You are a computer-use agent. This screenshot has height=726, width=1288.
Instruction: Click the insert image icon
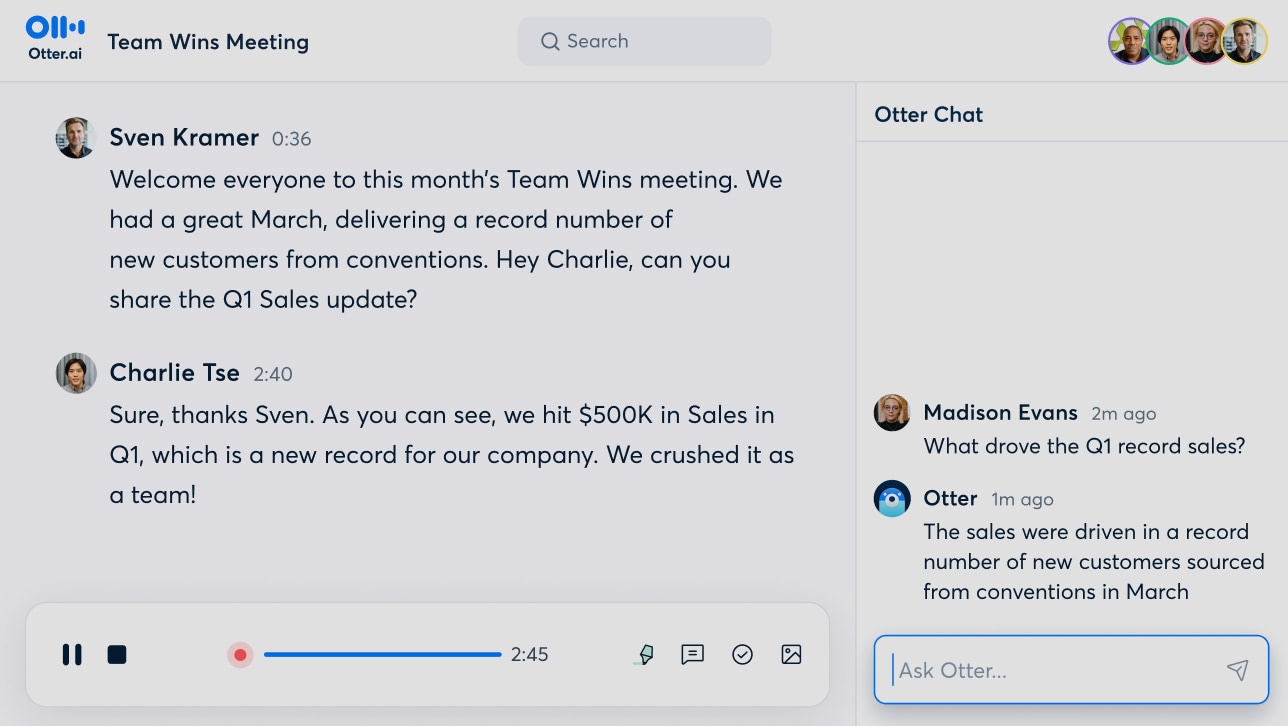[791, 655]
